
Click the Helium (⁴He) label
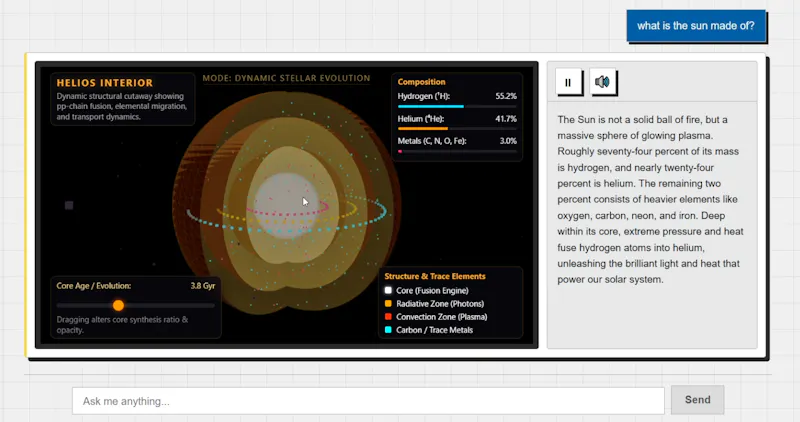pyautogui.click(x=421, y=119)
